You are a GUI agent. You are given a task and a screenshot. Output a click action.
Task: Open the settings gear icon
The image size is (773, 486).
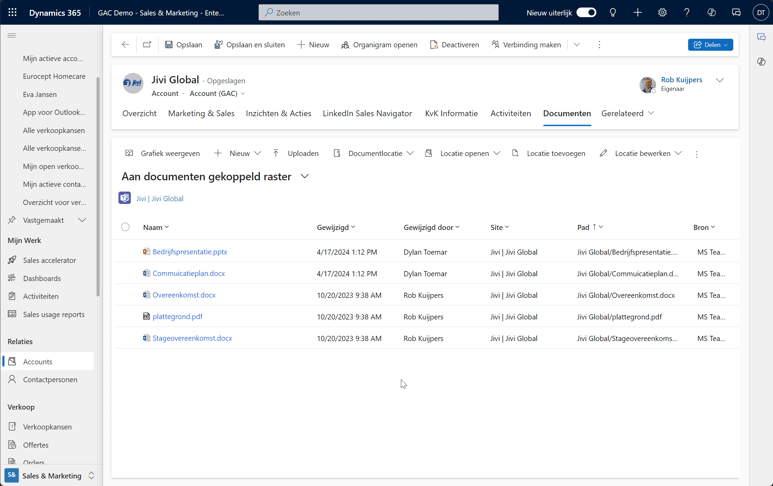click(x=662, y=12)
